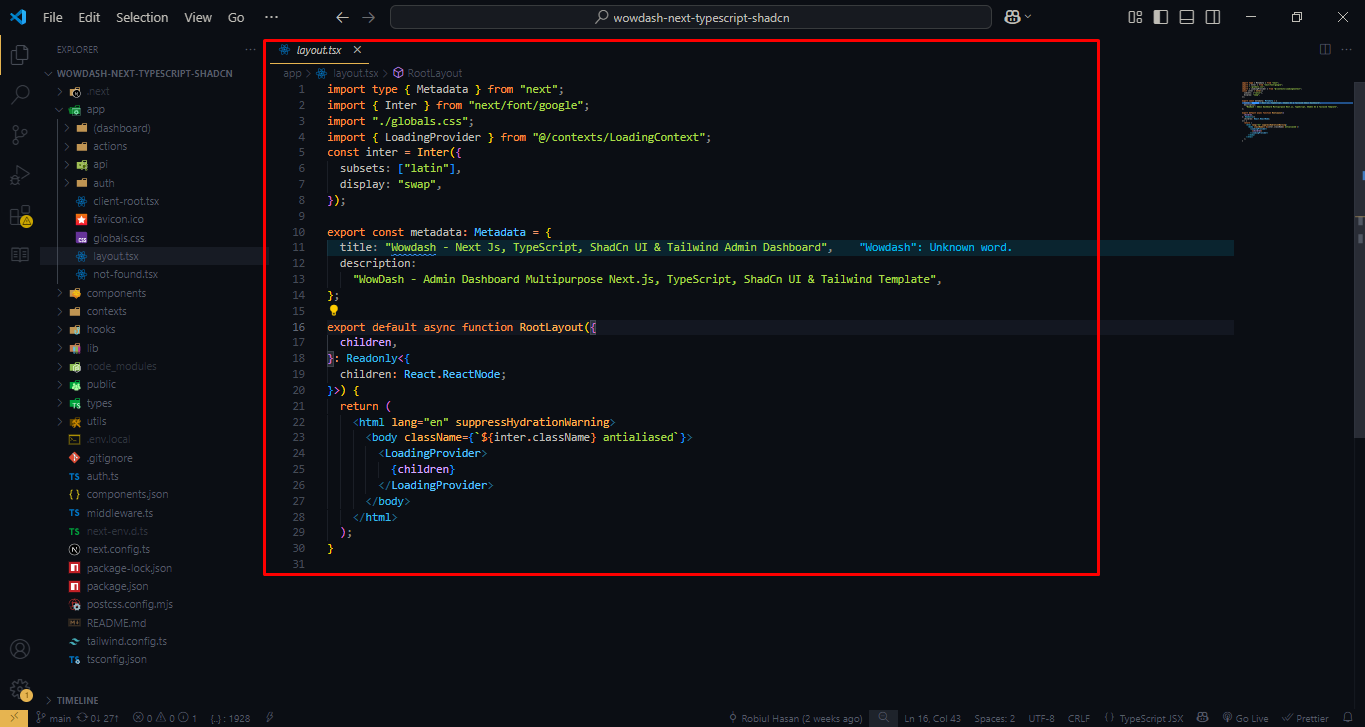Open the Extensions view icon
The height and width of the screenshot is (727, 1365).
tap(19, 213)
